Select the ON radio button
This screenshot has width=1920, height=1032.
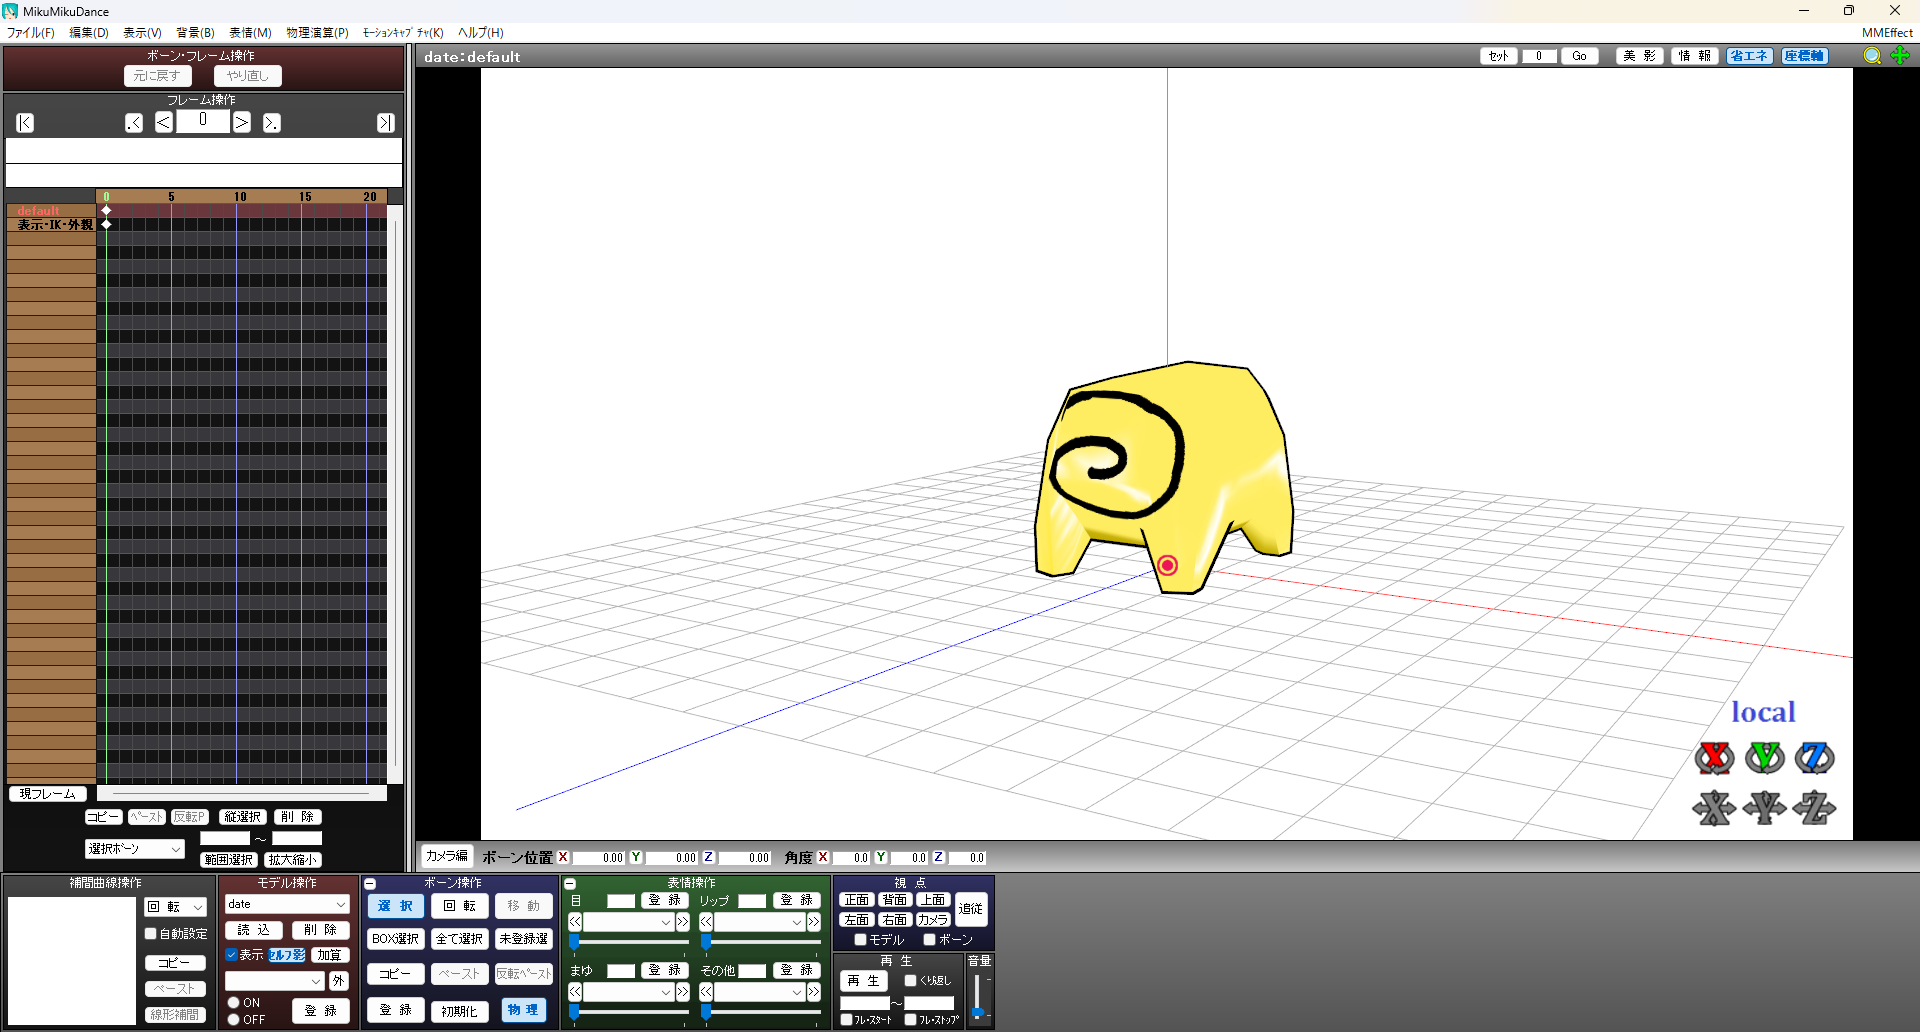pos(234,1002)
